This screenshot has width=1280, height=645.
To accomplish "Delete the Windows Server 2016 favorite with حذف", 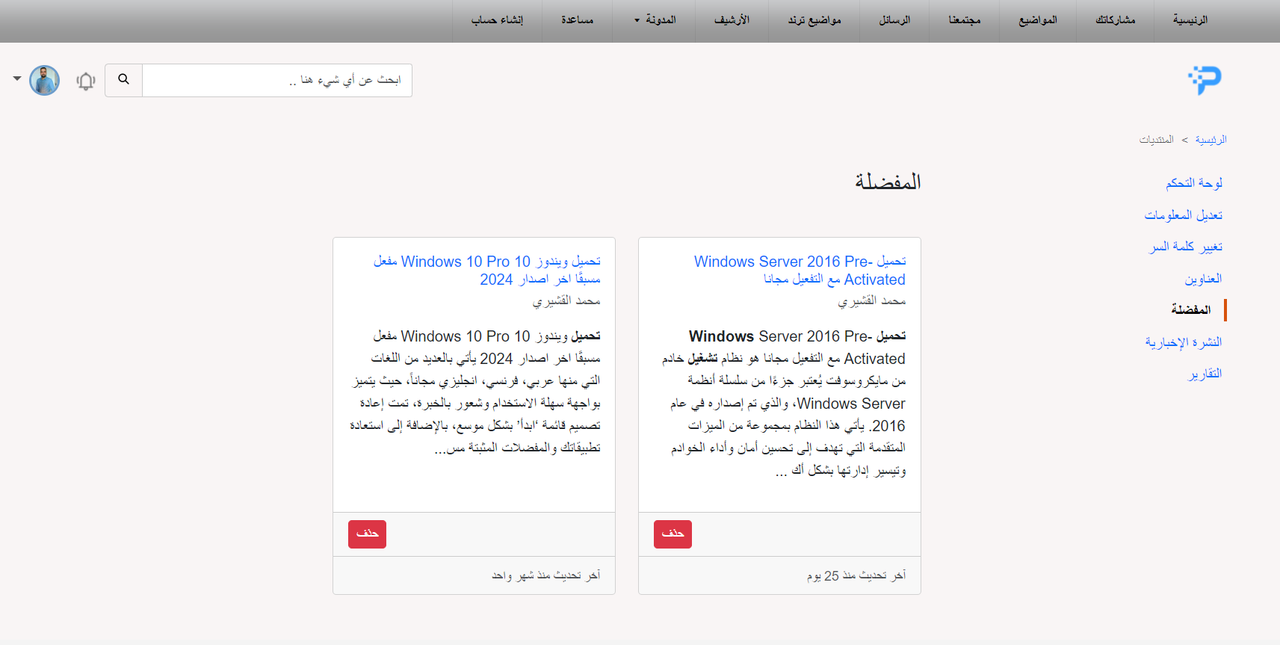I will click(673, 534).
